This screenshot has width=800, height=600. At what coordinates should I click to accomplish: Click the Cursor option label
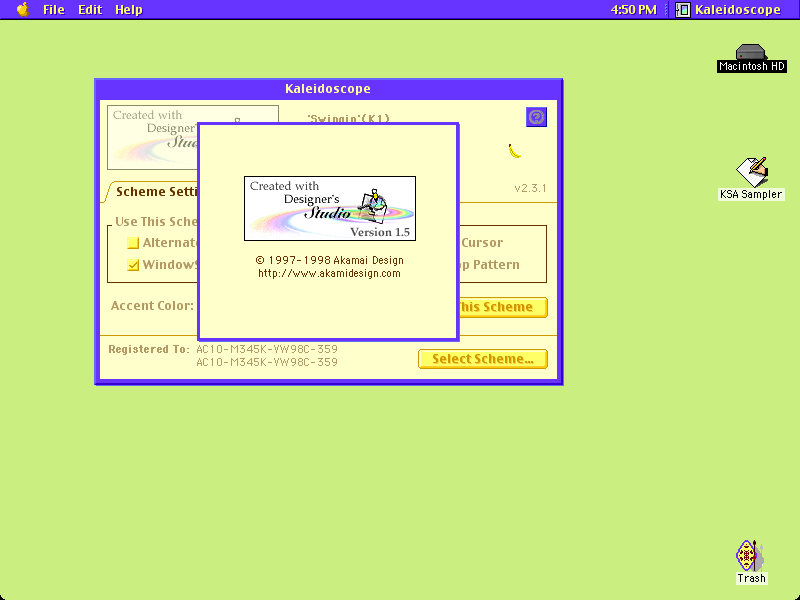(482, 243)
